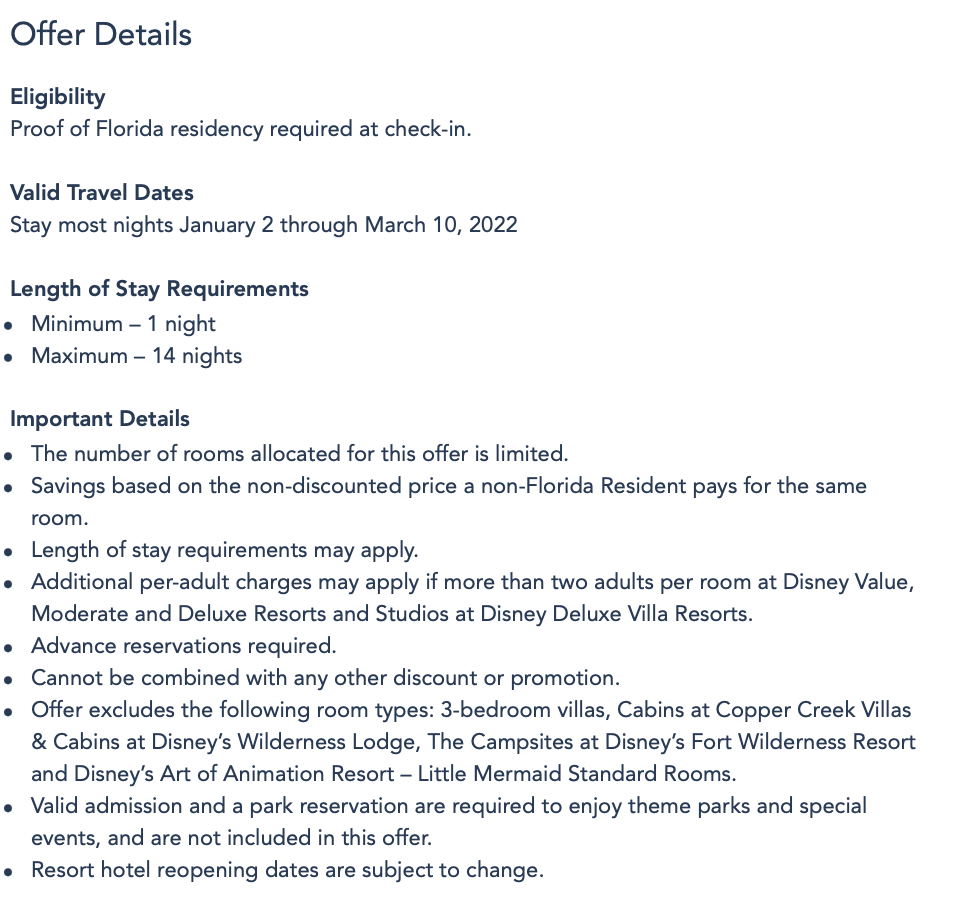Select the Valid Travel Dates subheading
The height and width of the screenshot is (908, 966).
click(x=102, y=192)
